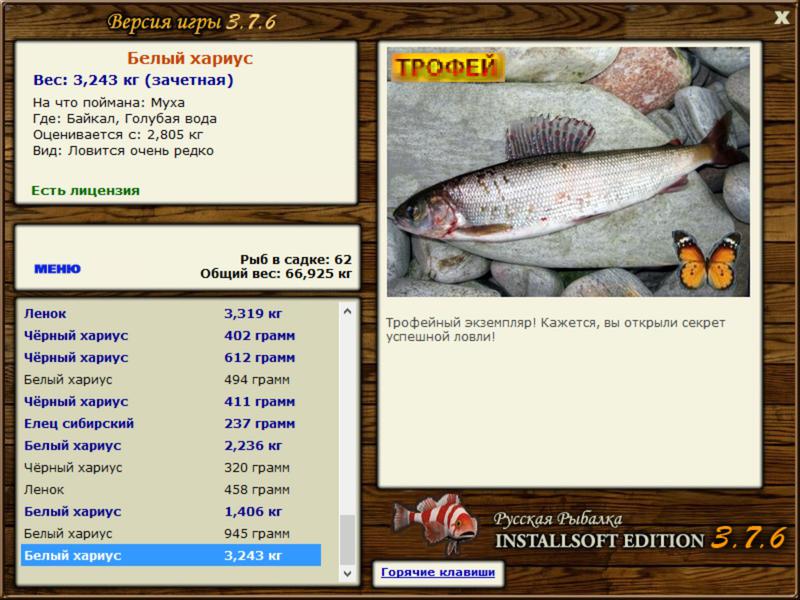
Task: Select the Чёрный хариус 411 грамм row
Action: point(171,402)
